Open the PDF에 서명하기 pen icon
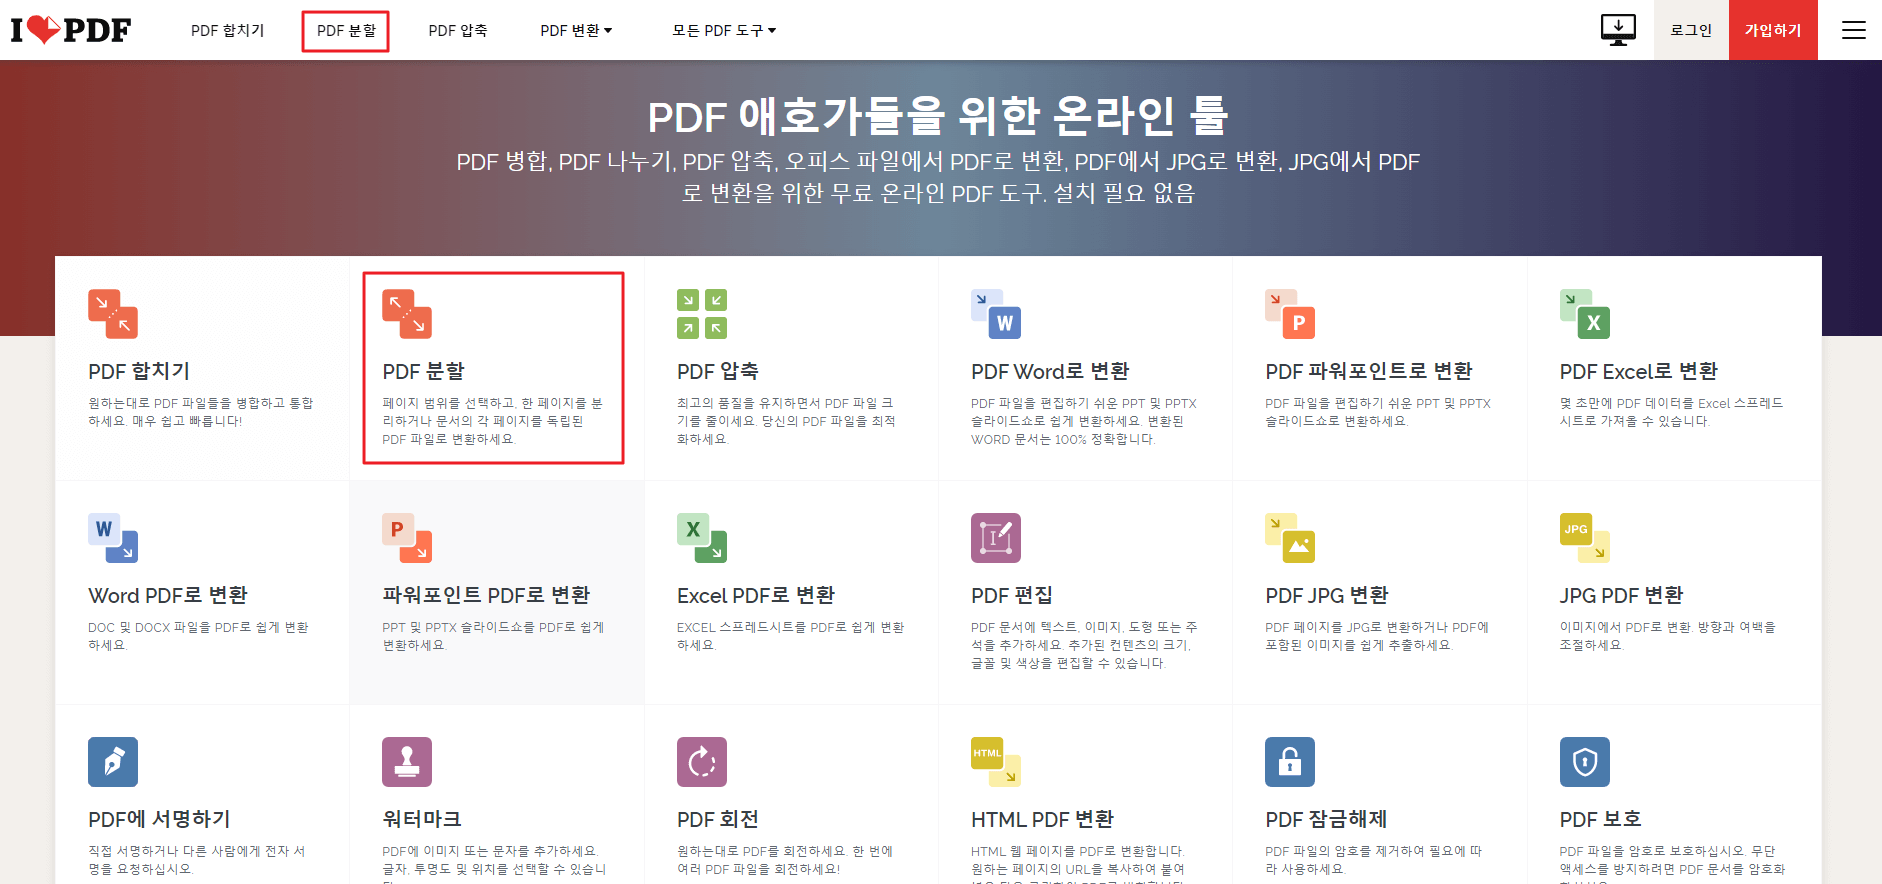 (x=113, y=762)
